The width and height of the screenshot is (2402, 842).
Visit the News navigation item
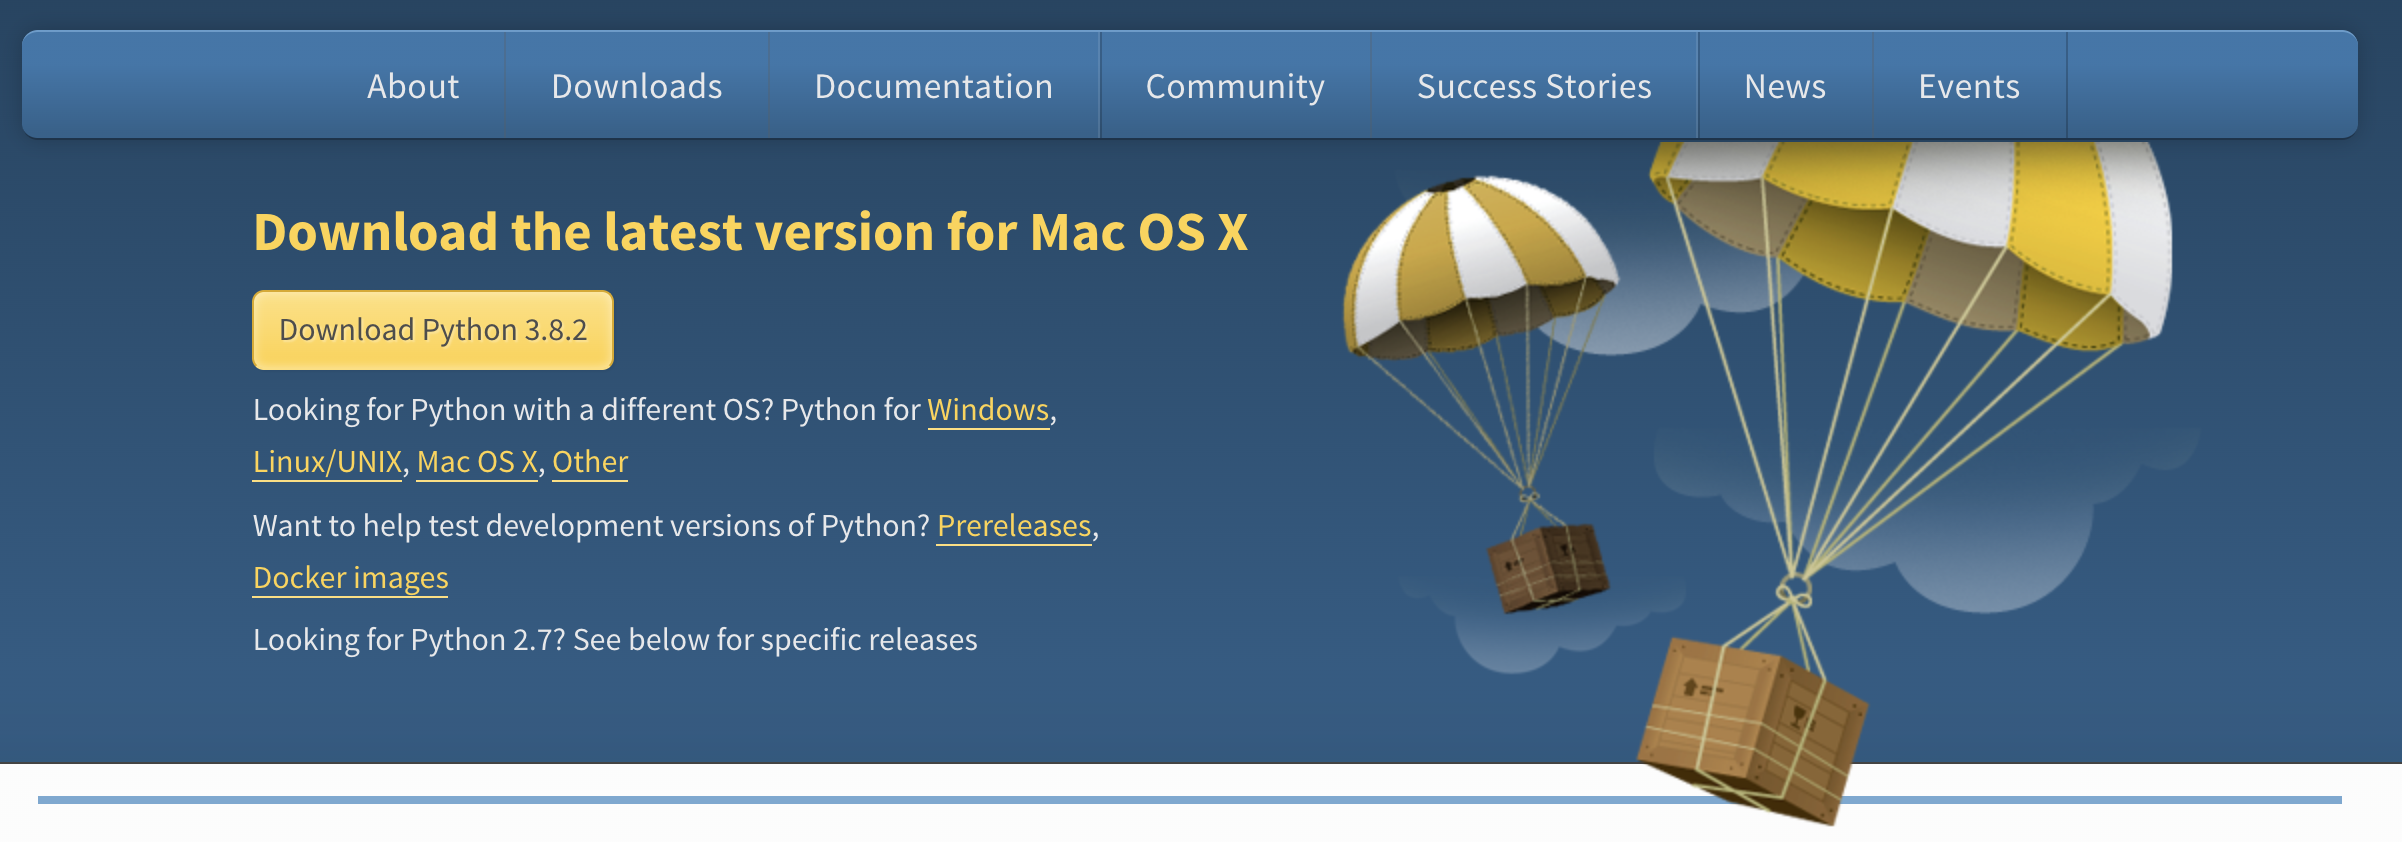pyautogui.click(x=1785, y=86)
